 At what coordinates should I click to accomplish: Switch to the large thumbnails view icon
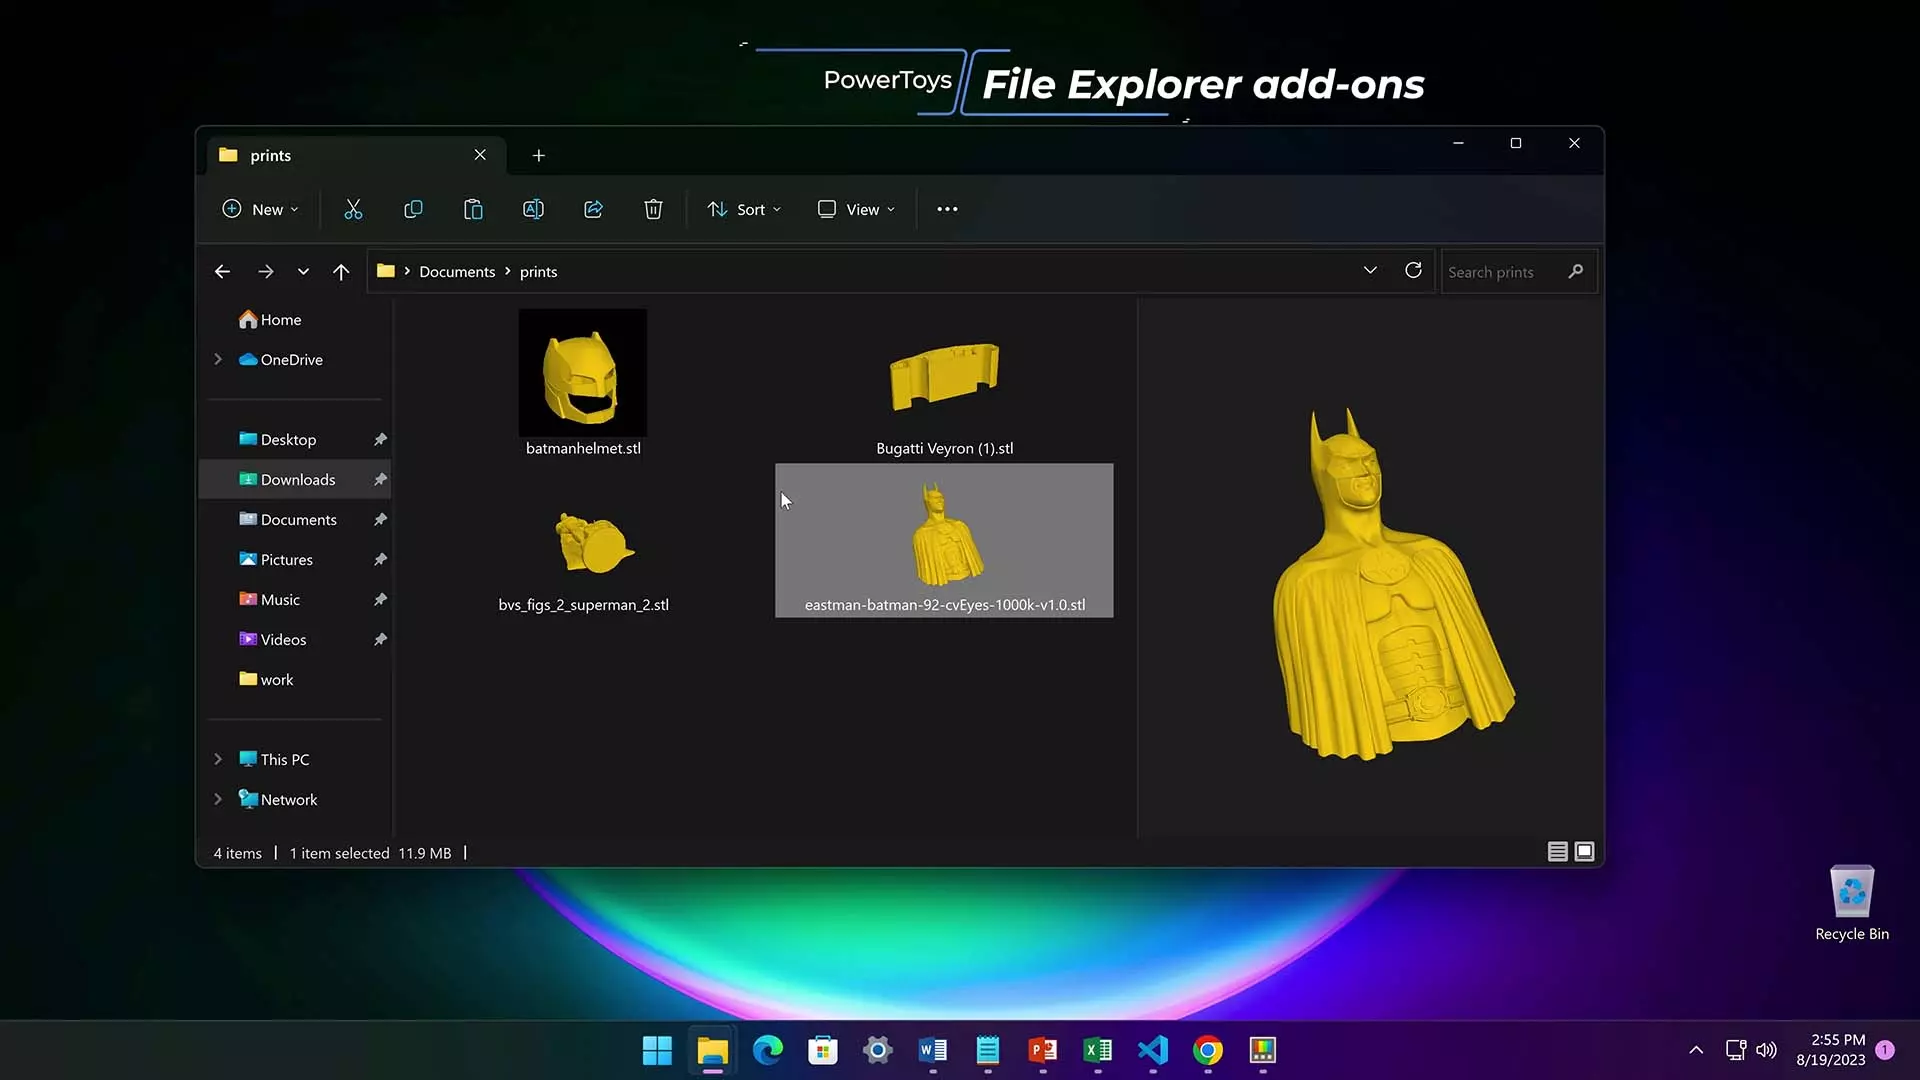coord(1584,851)
